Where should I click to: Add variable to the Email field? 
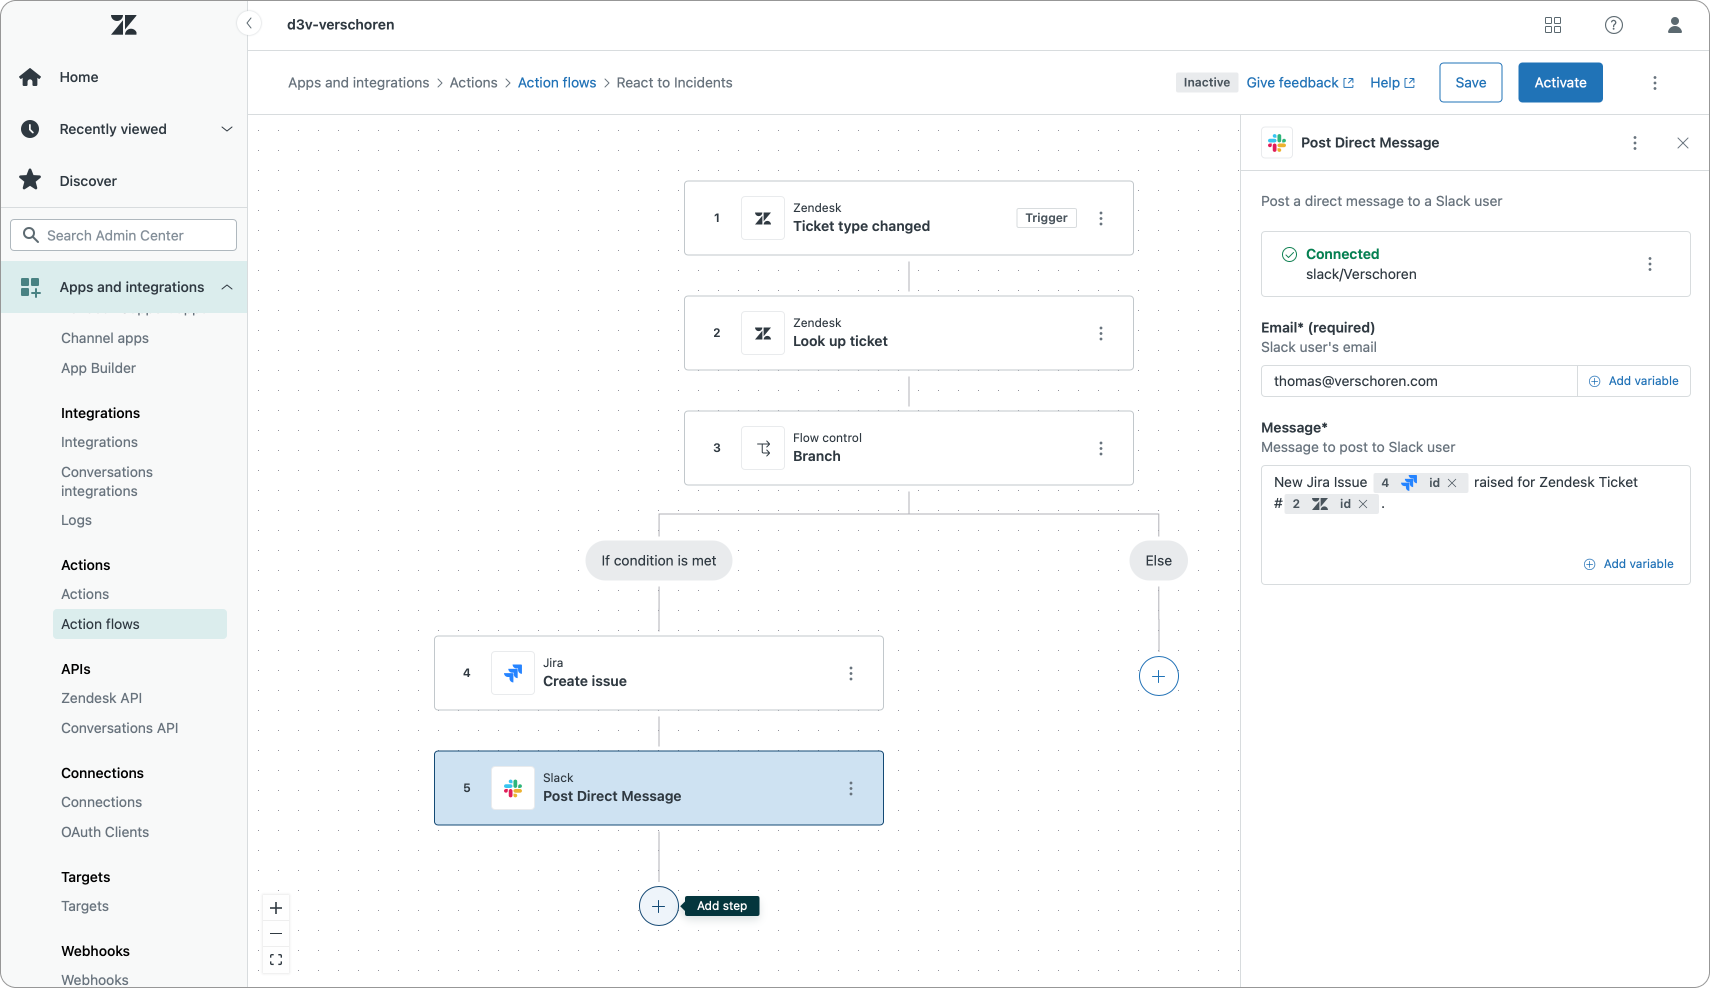coord(1634,381)
